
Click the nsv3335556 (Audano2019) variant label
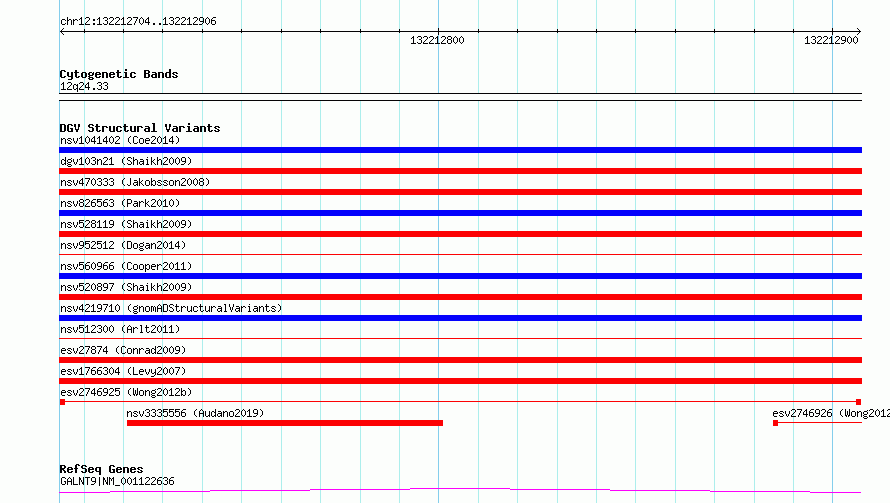195,413
